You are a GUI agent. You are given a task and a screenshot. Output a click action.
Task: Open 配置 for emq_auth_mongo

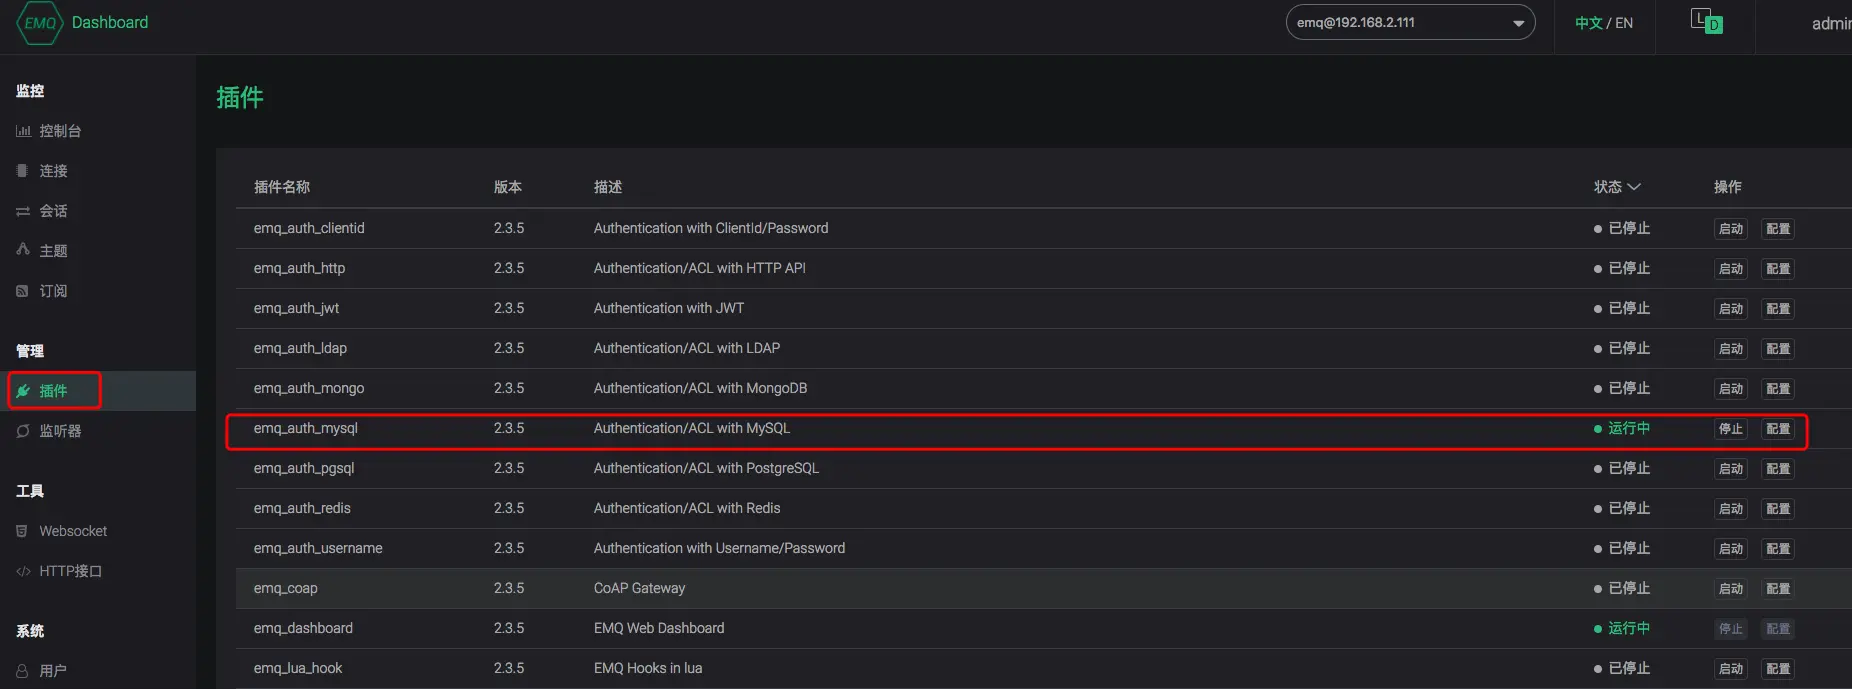[1777, 389]
